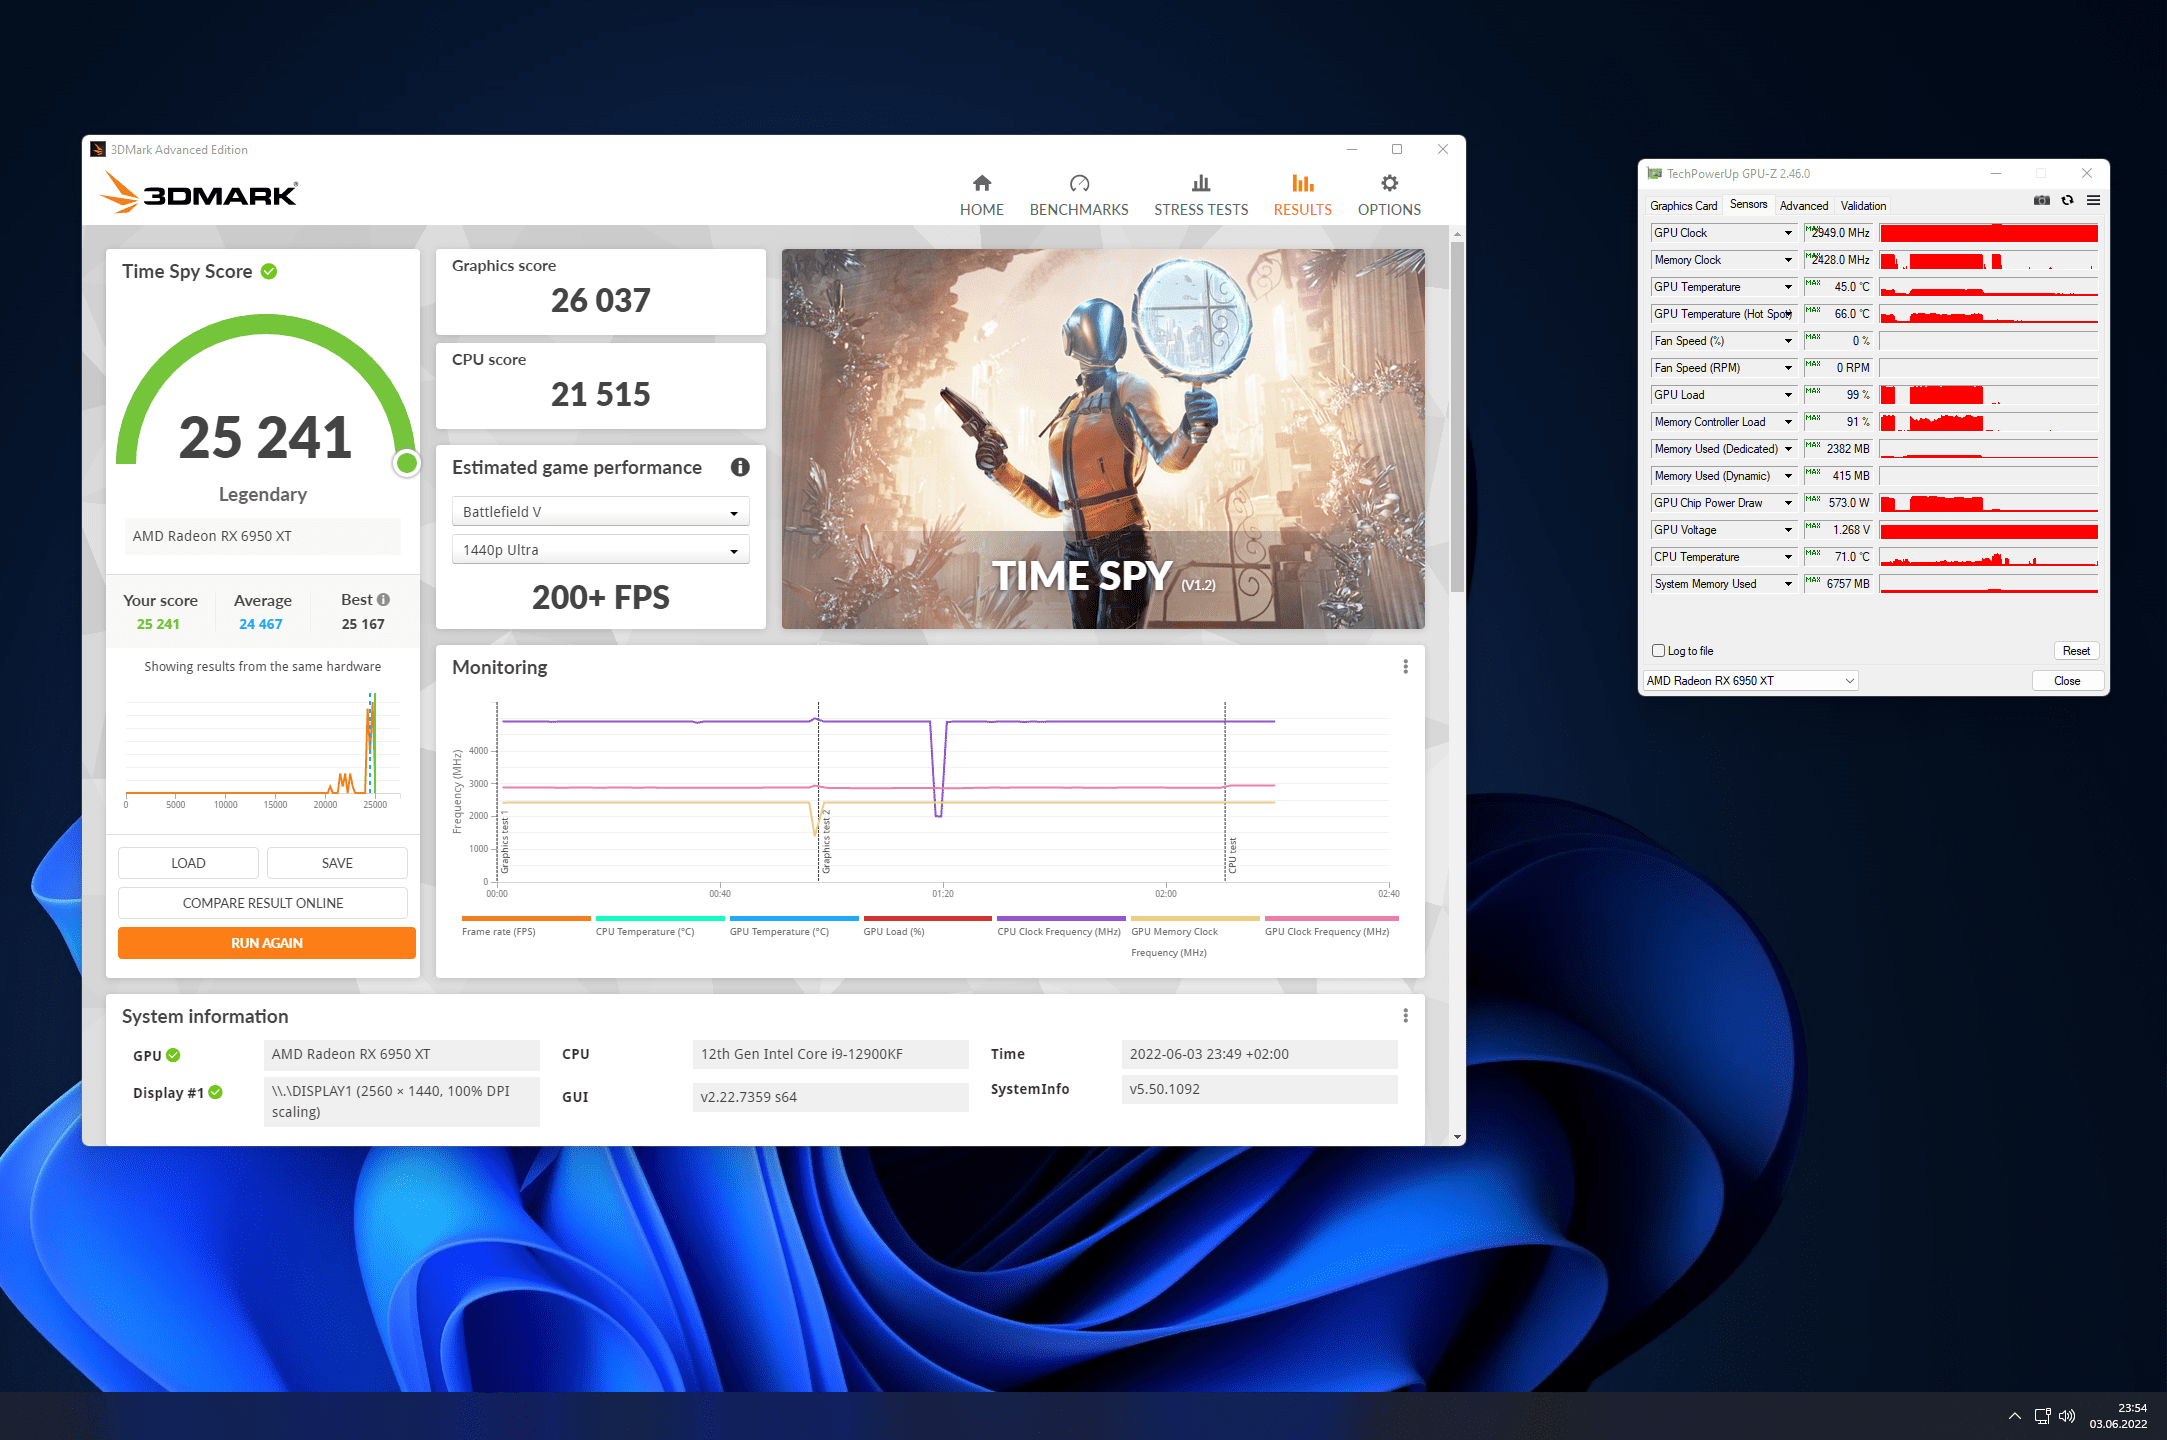The width and height of the screenshot is (2167, 1440).
Task: Open the Monitoring panel three-dot menu
Action: point(1405,667)
